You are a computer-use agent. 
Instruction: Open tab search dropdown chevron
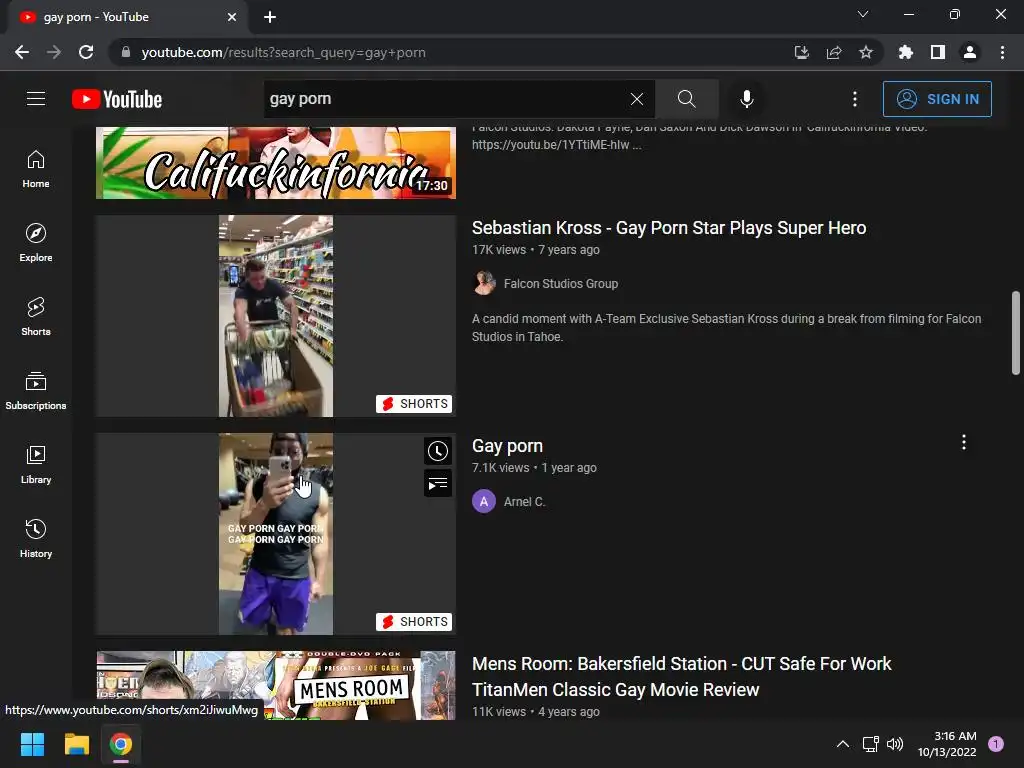863,14
